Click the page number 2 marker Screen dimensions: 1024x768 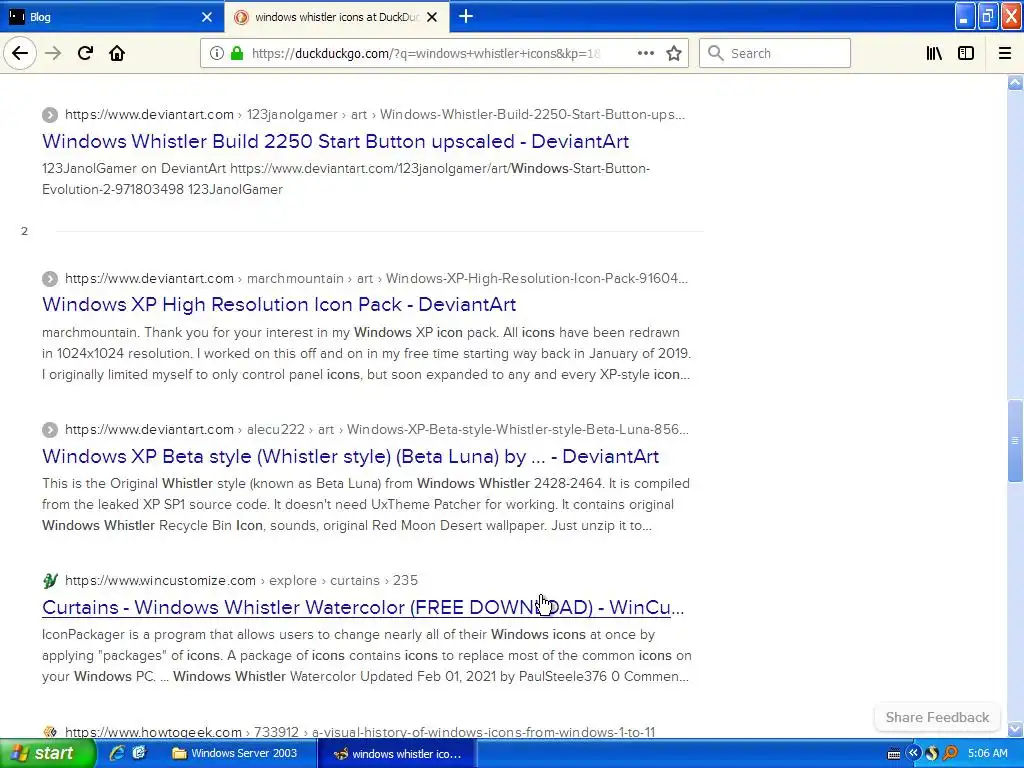pyautogui.click(x=24, y=231)
